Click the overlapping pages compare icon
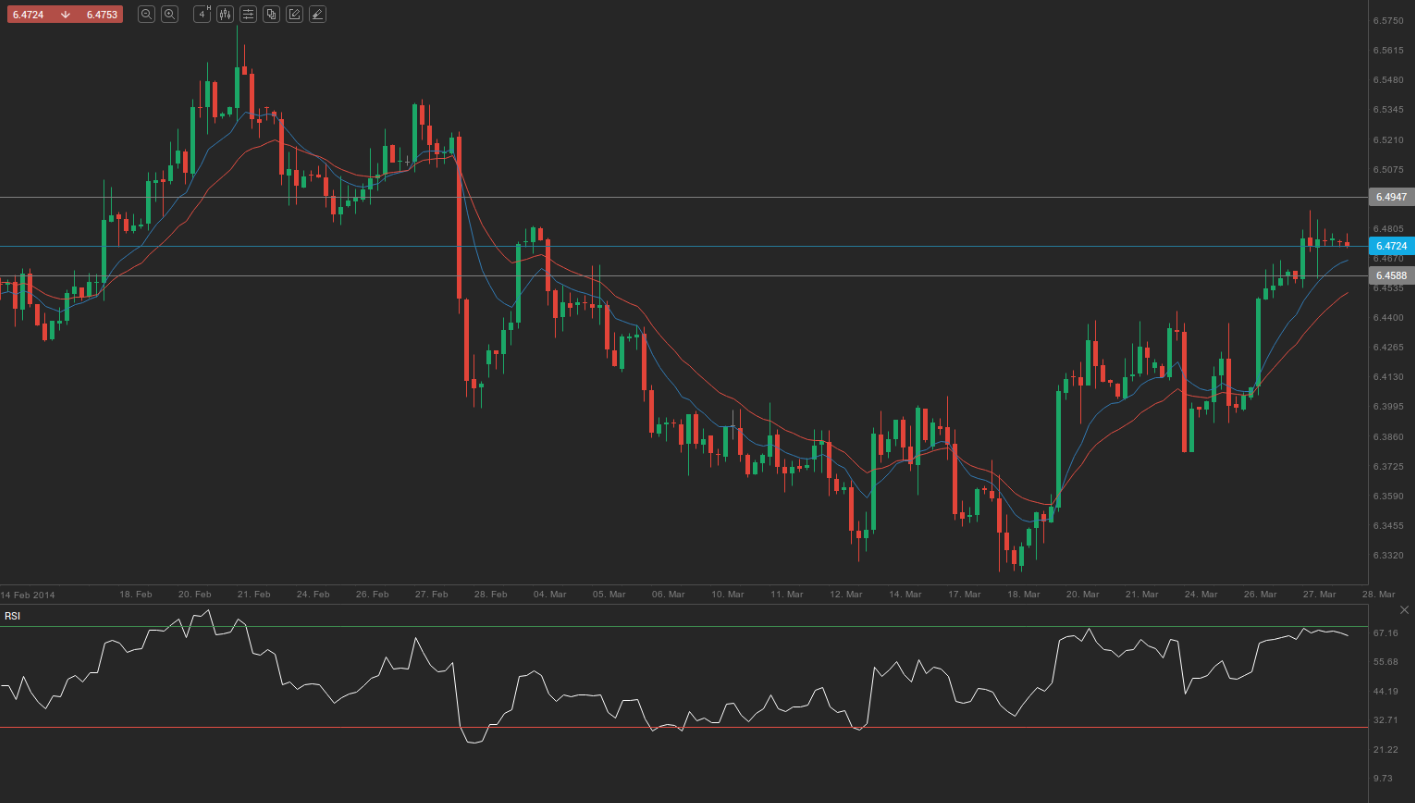 coord(271,14)
